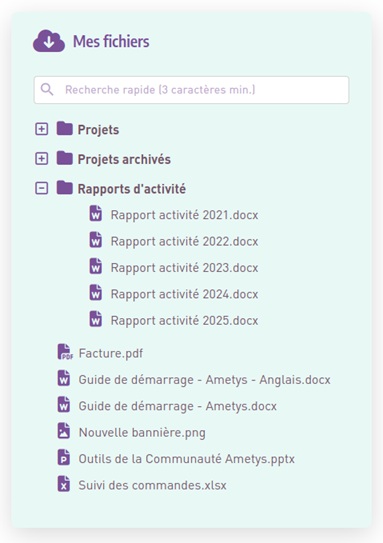Click the Projets archivés folder icon

click(64, 158)
